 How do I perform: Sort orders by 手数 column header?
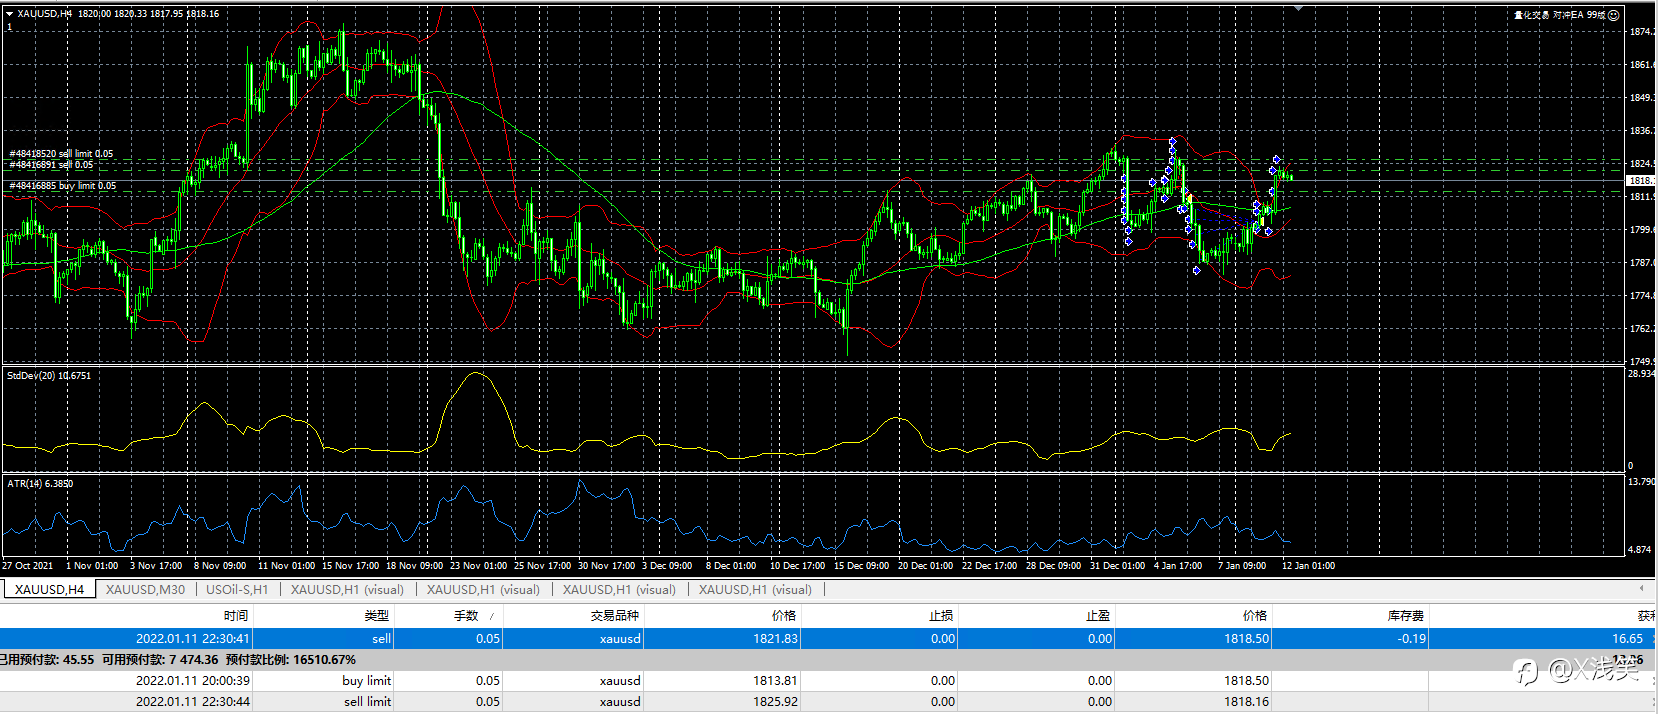pos(466,616)
